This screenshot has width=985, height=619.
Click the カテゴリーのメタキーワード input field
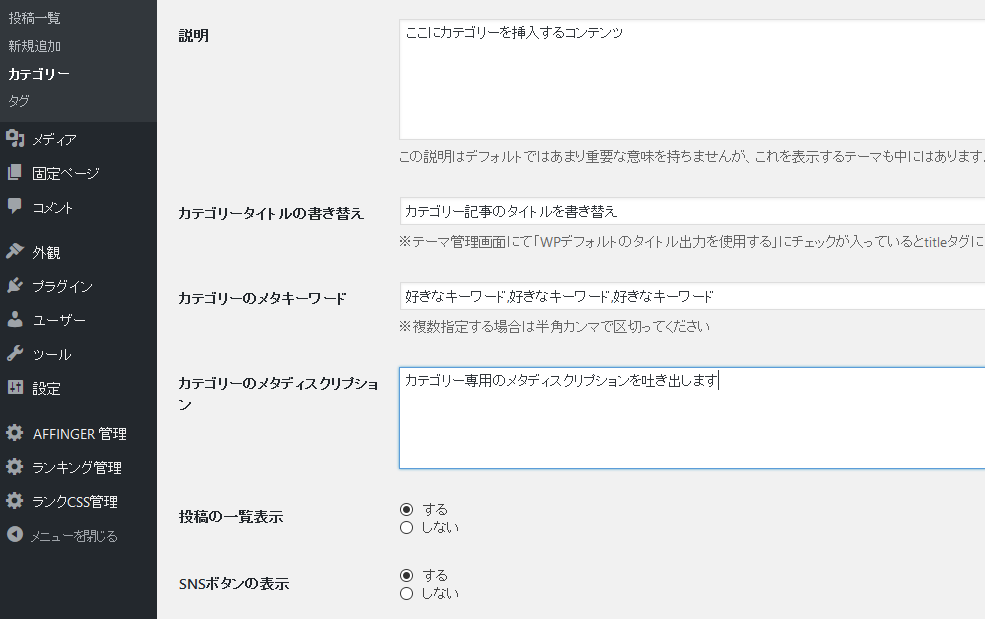(692, 296)
